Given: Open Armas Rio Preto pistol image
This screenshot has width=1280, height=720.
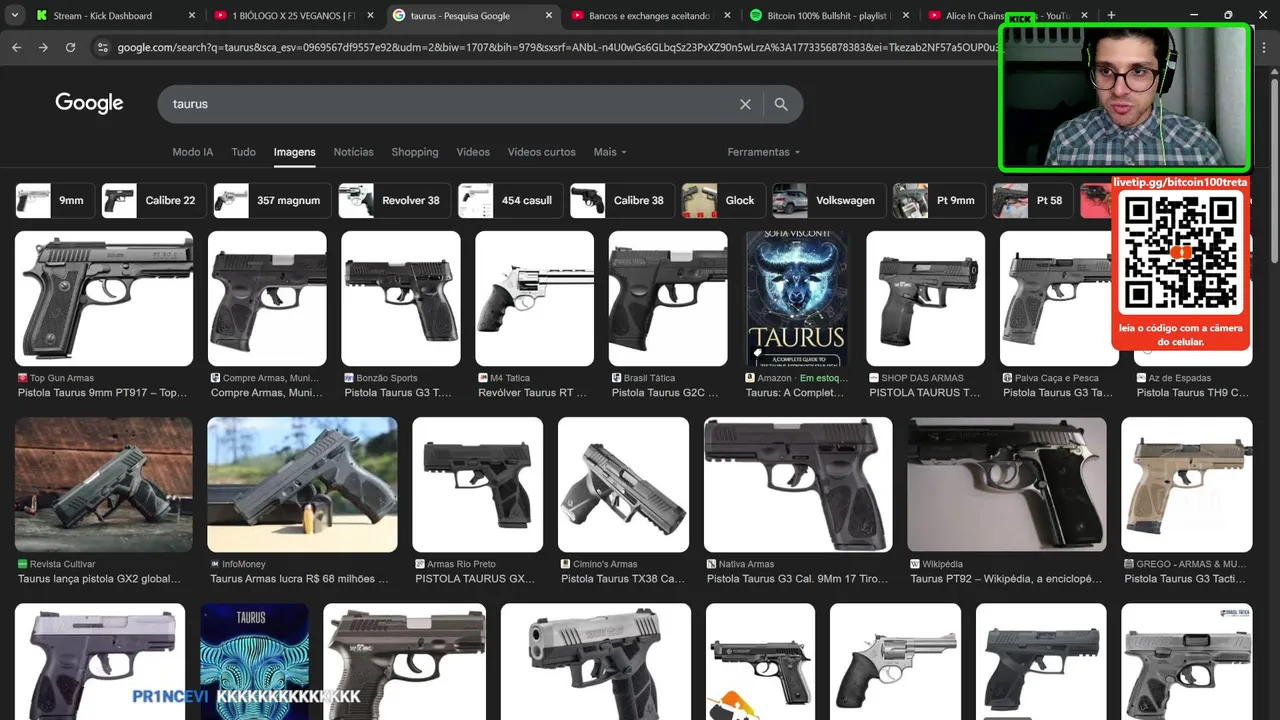Looking at the screenshot, I should point(478,485).
